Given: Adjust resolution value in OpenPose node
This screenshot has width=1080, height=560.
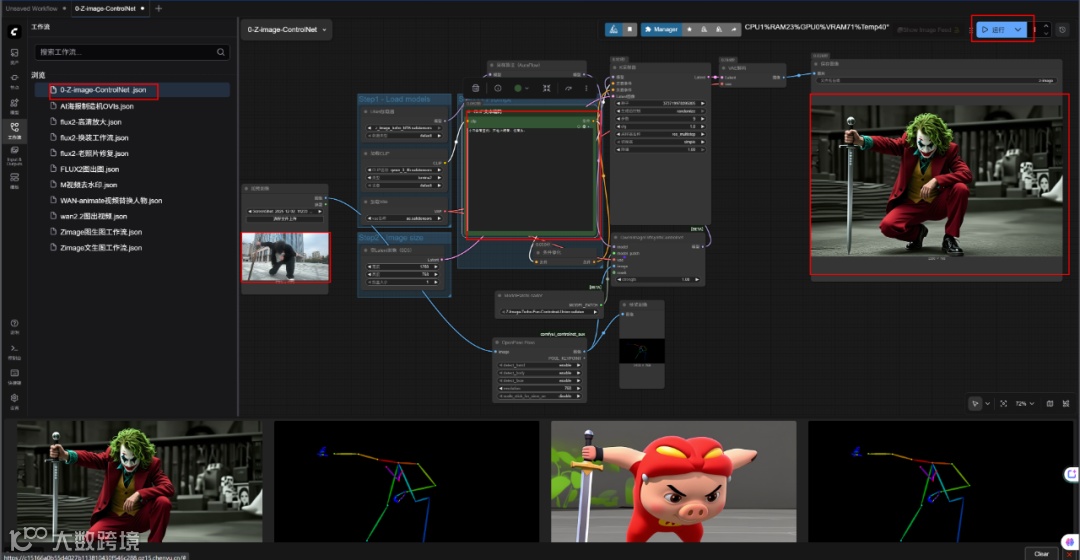Looking at the screenshot, I should coord(539,388).
